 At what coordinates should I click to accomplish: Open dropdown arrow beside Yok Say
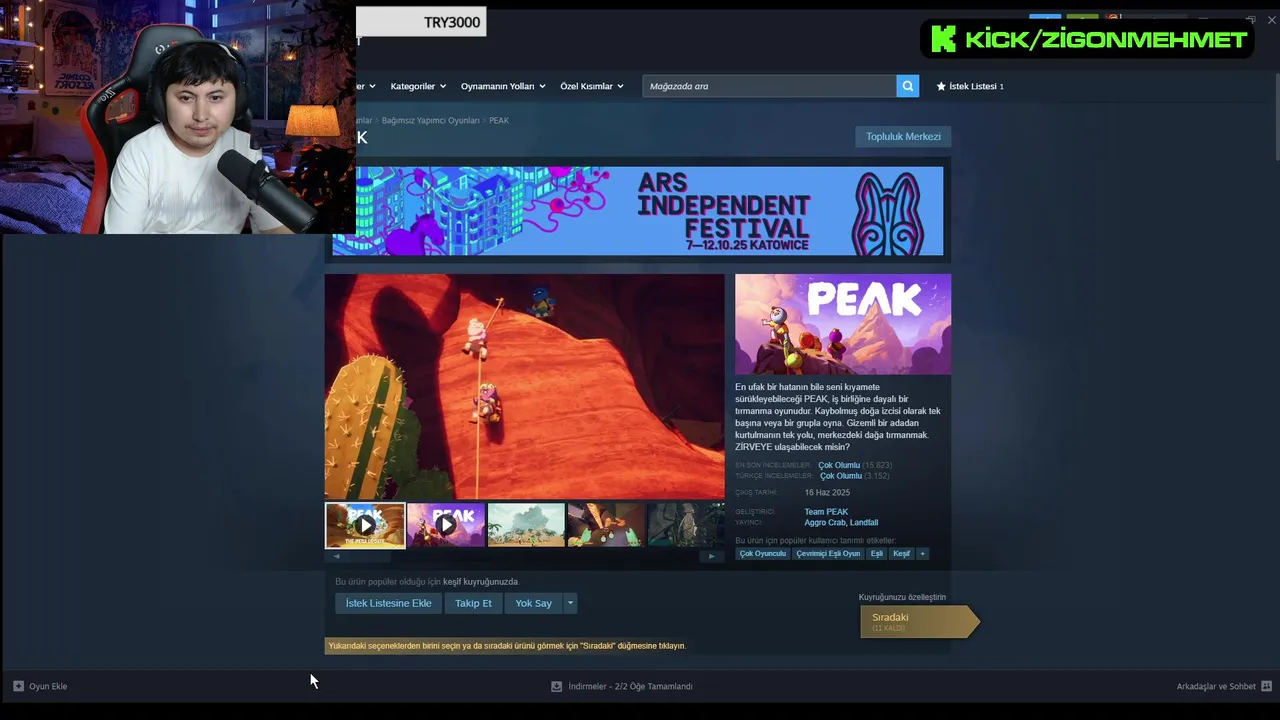570,603
